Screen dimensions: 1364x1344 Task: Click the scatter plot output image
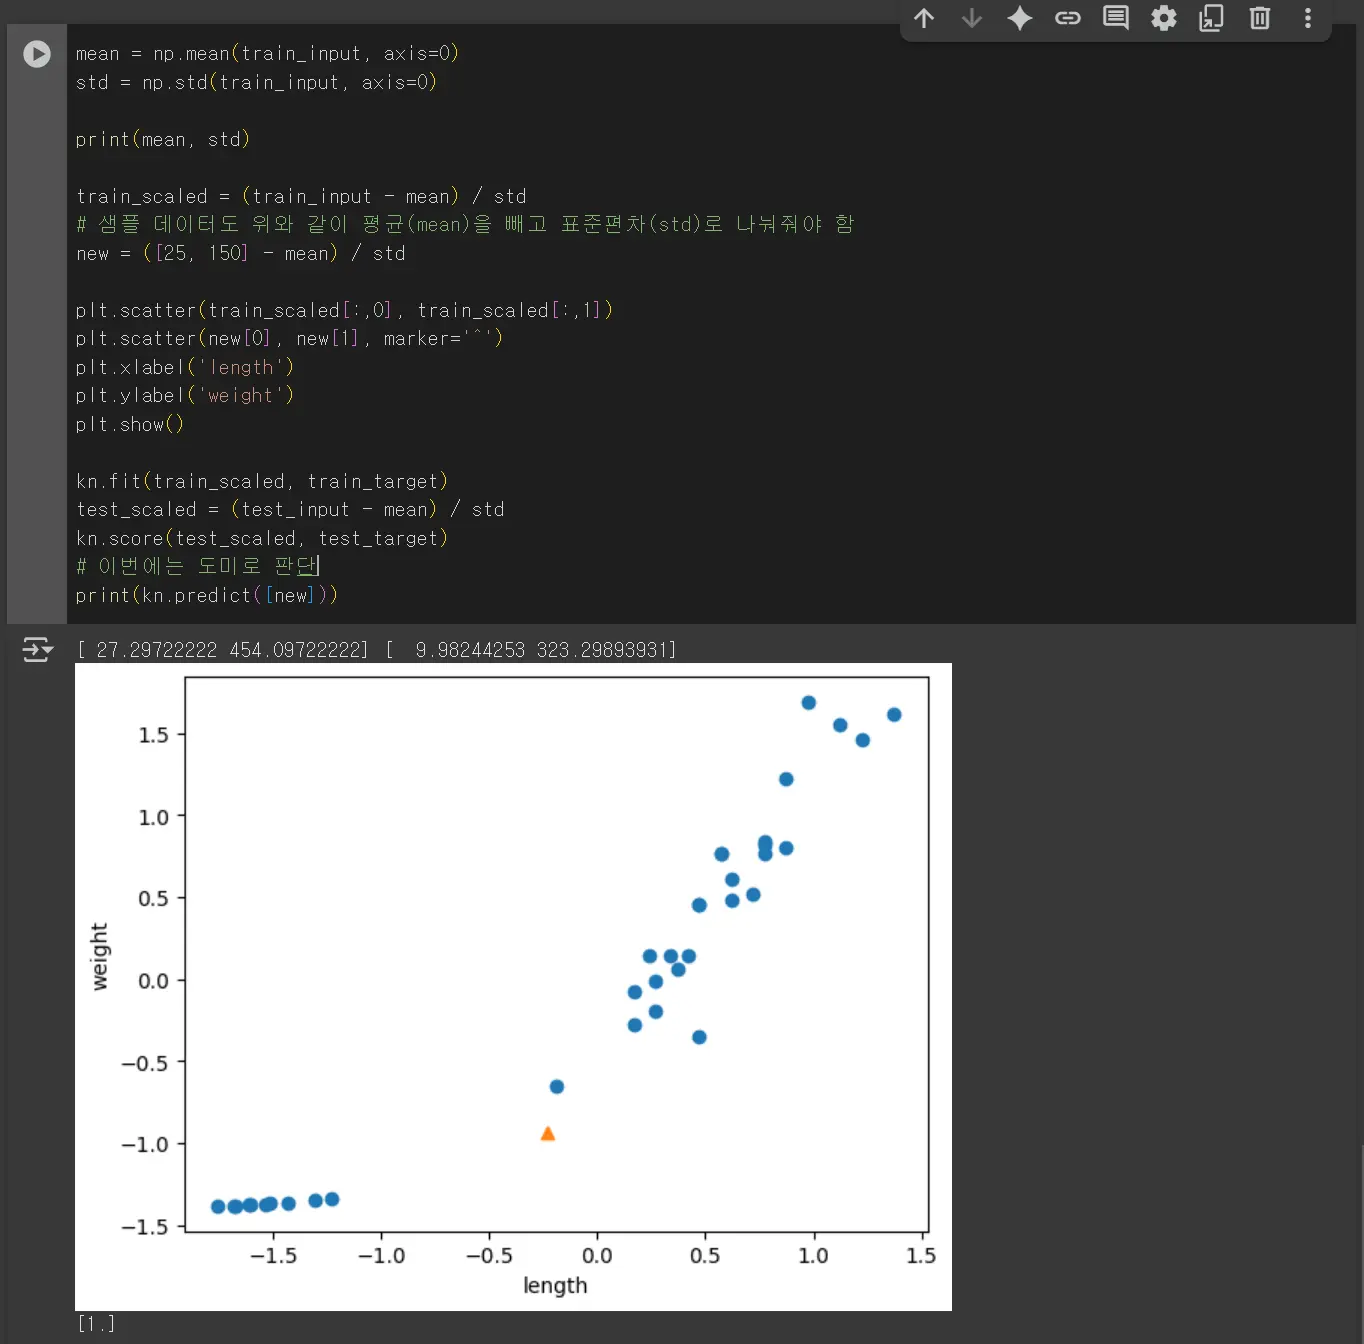click(513, 987)
